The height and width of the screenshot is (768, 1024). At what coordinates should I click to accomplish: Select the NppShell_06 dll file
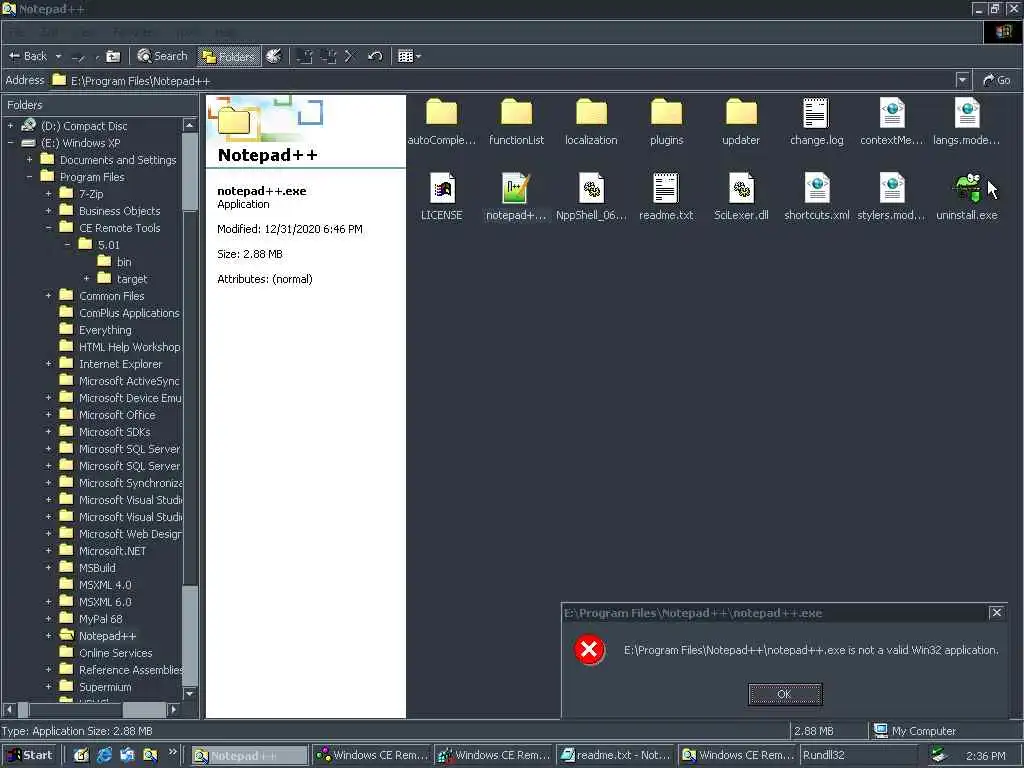coord(591,197)
